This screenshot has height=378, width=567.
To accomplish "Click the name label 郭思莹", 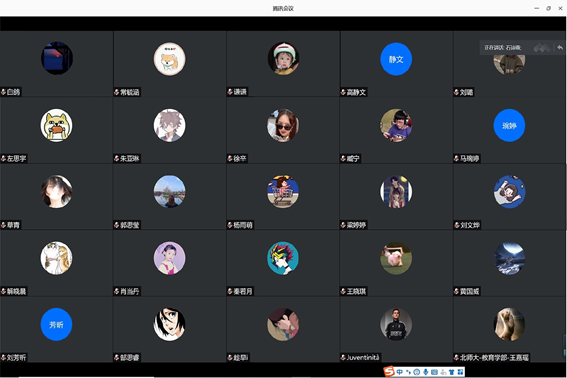I will 130,225.
